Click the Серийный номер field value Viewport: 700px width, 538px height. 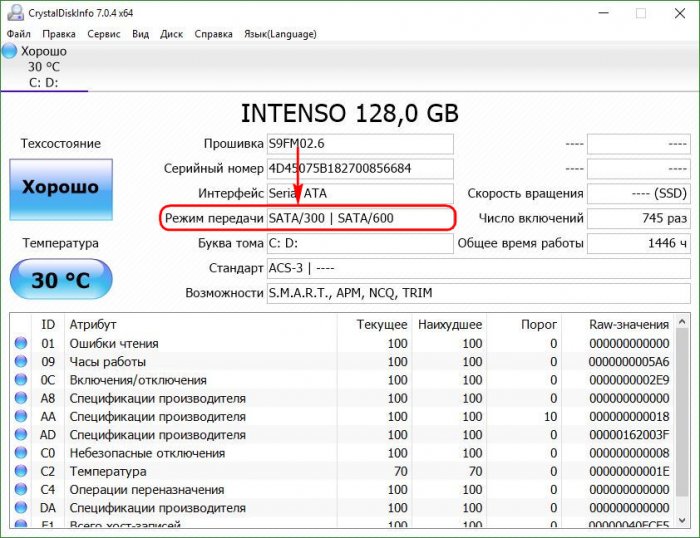pos(360,169)
